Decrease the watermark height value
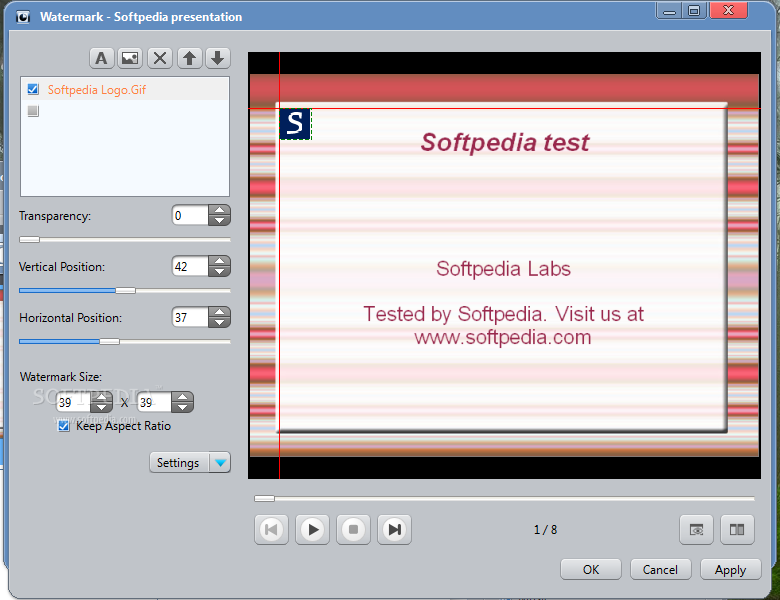This screenshot has width=780, height=600. pyautogui.click(x=183, y=407)
